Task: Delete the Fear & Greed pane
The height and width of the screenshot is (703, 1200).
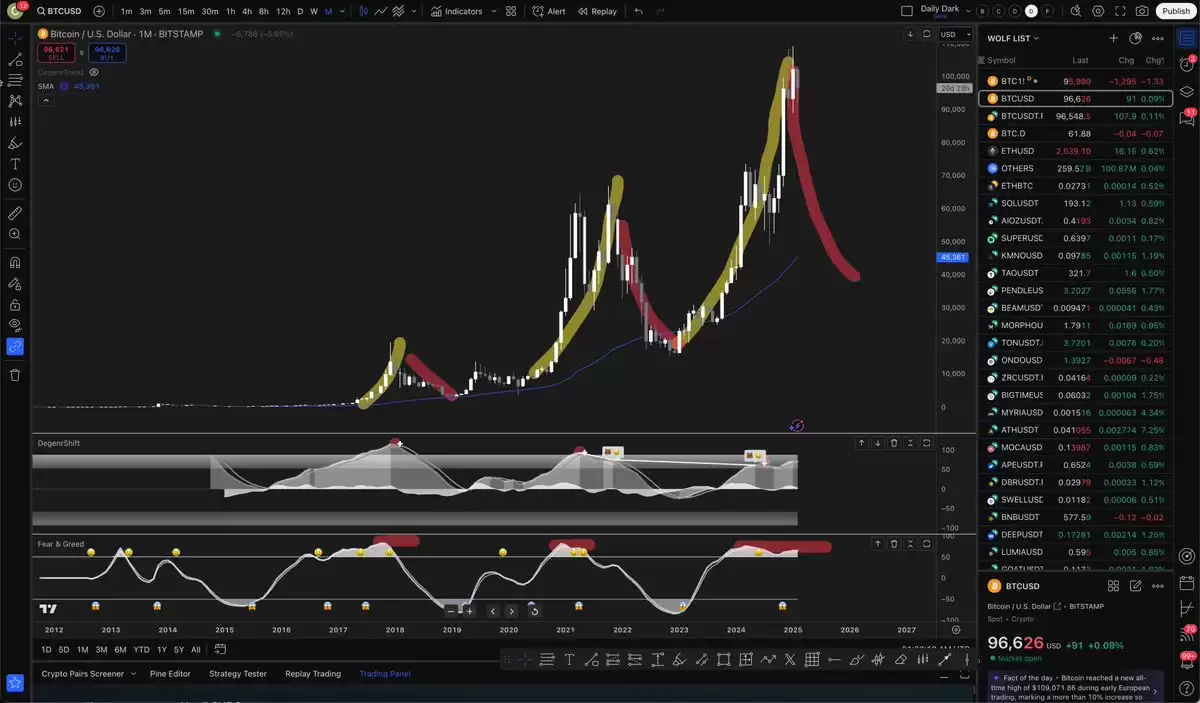Action: tap(894, 543)
